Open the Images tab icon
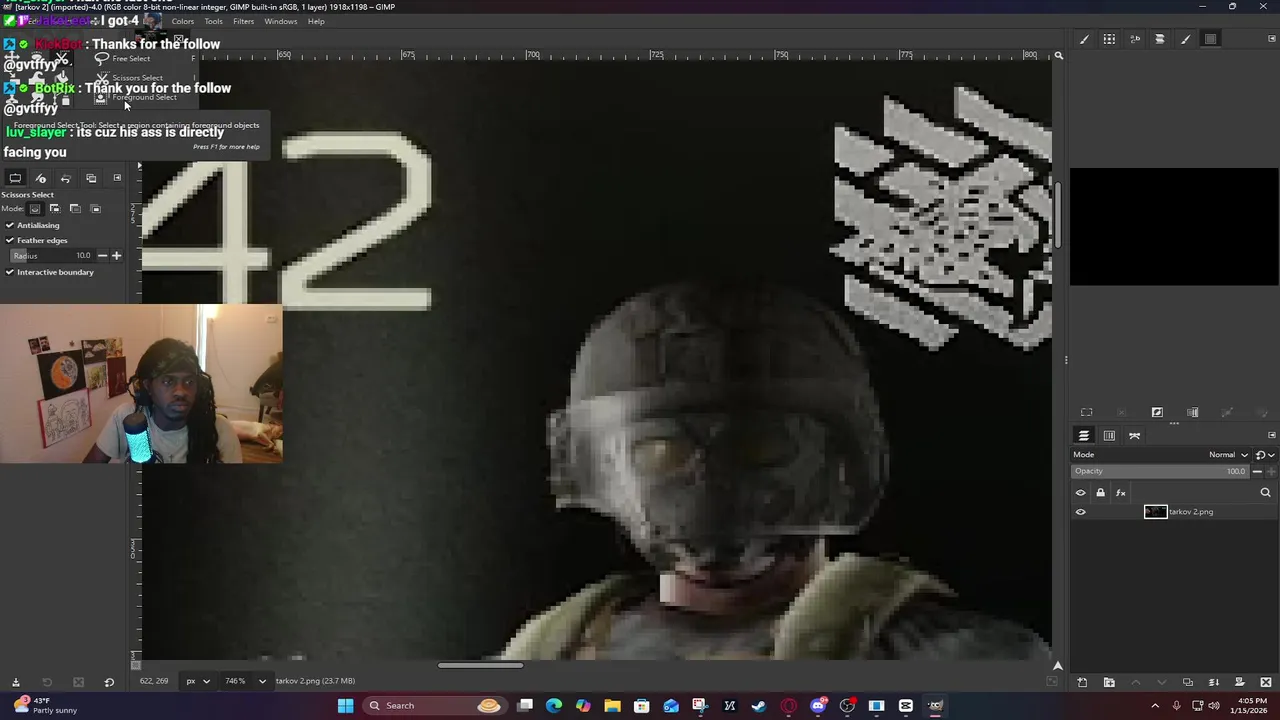This screenshot has width=1280, height=720. tap(91, 178)
